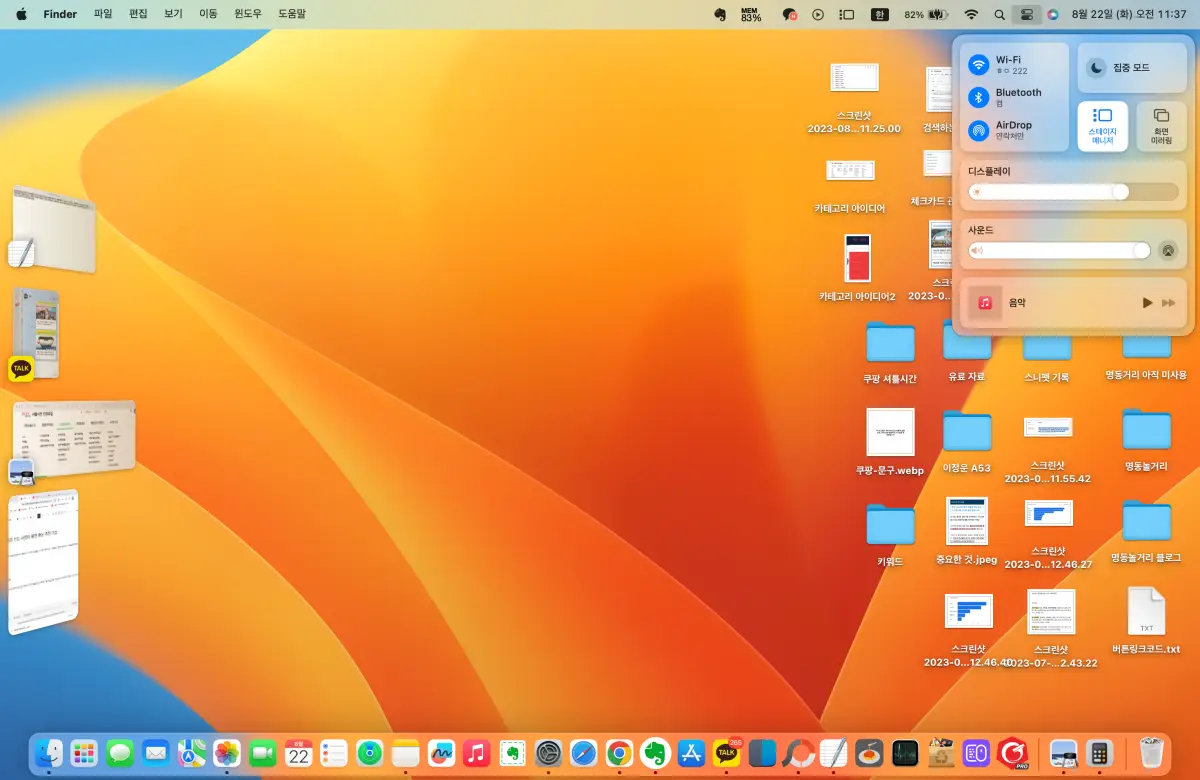
Task: Open 화면 미러링 screen mirroring
Action: (x=1161, y=126)
